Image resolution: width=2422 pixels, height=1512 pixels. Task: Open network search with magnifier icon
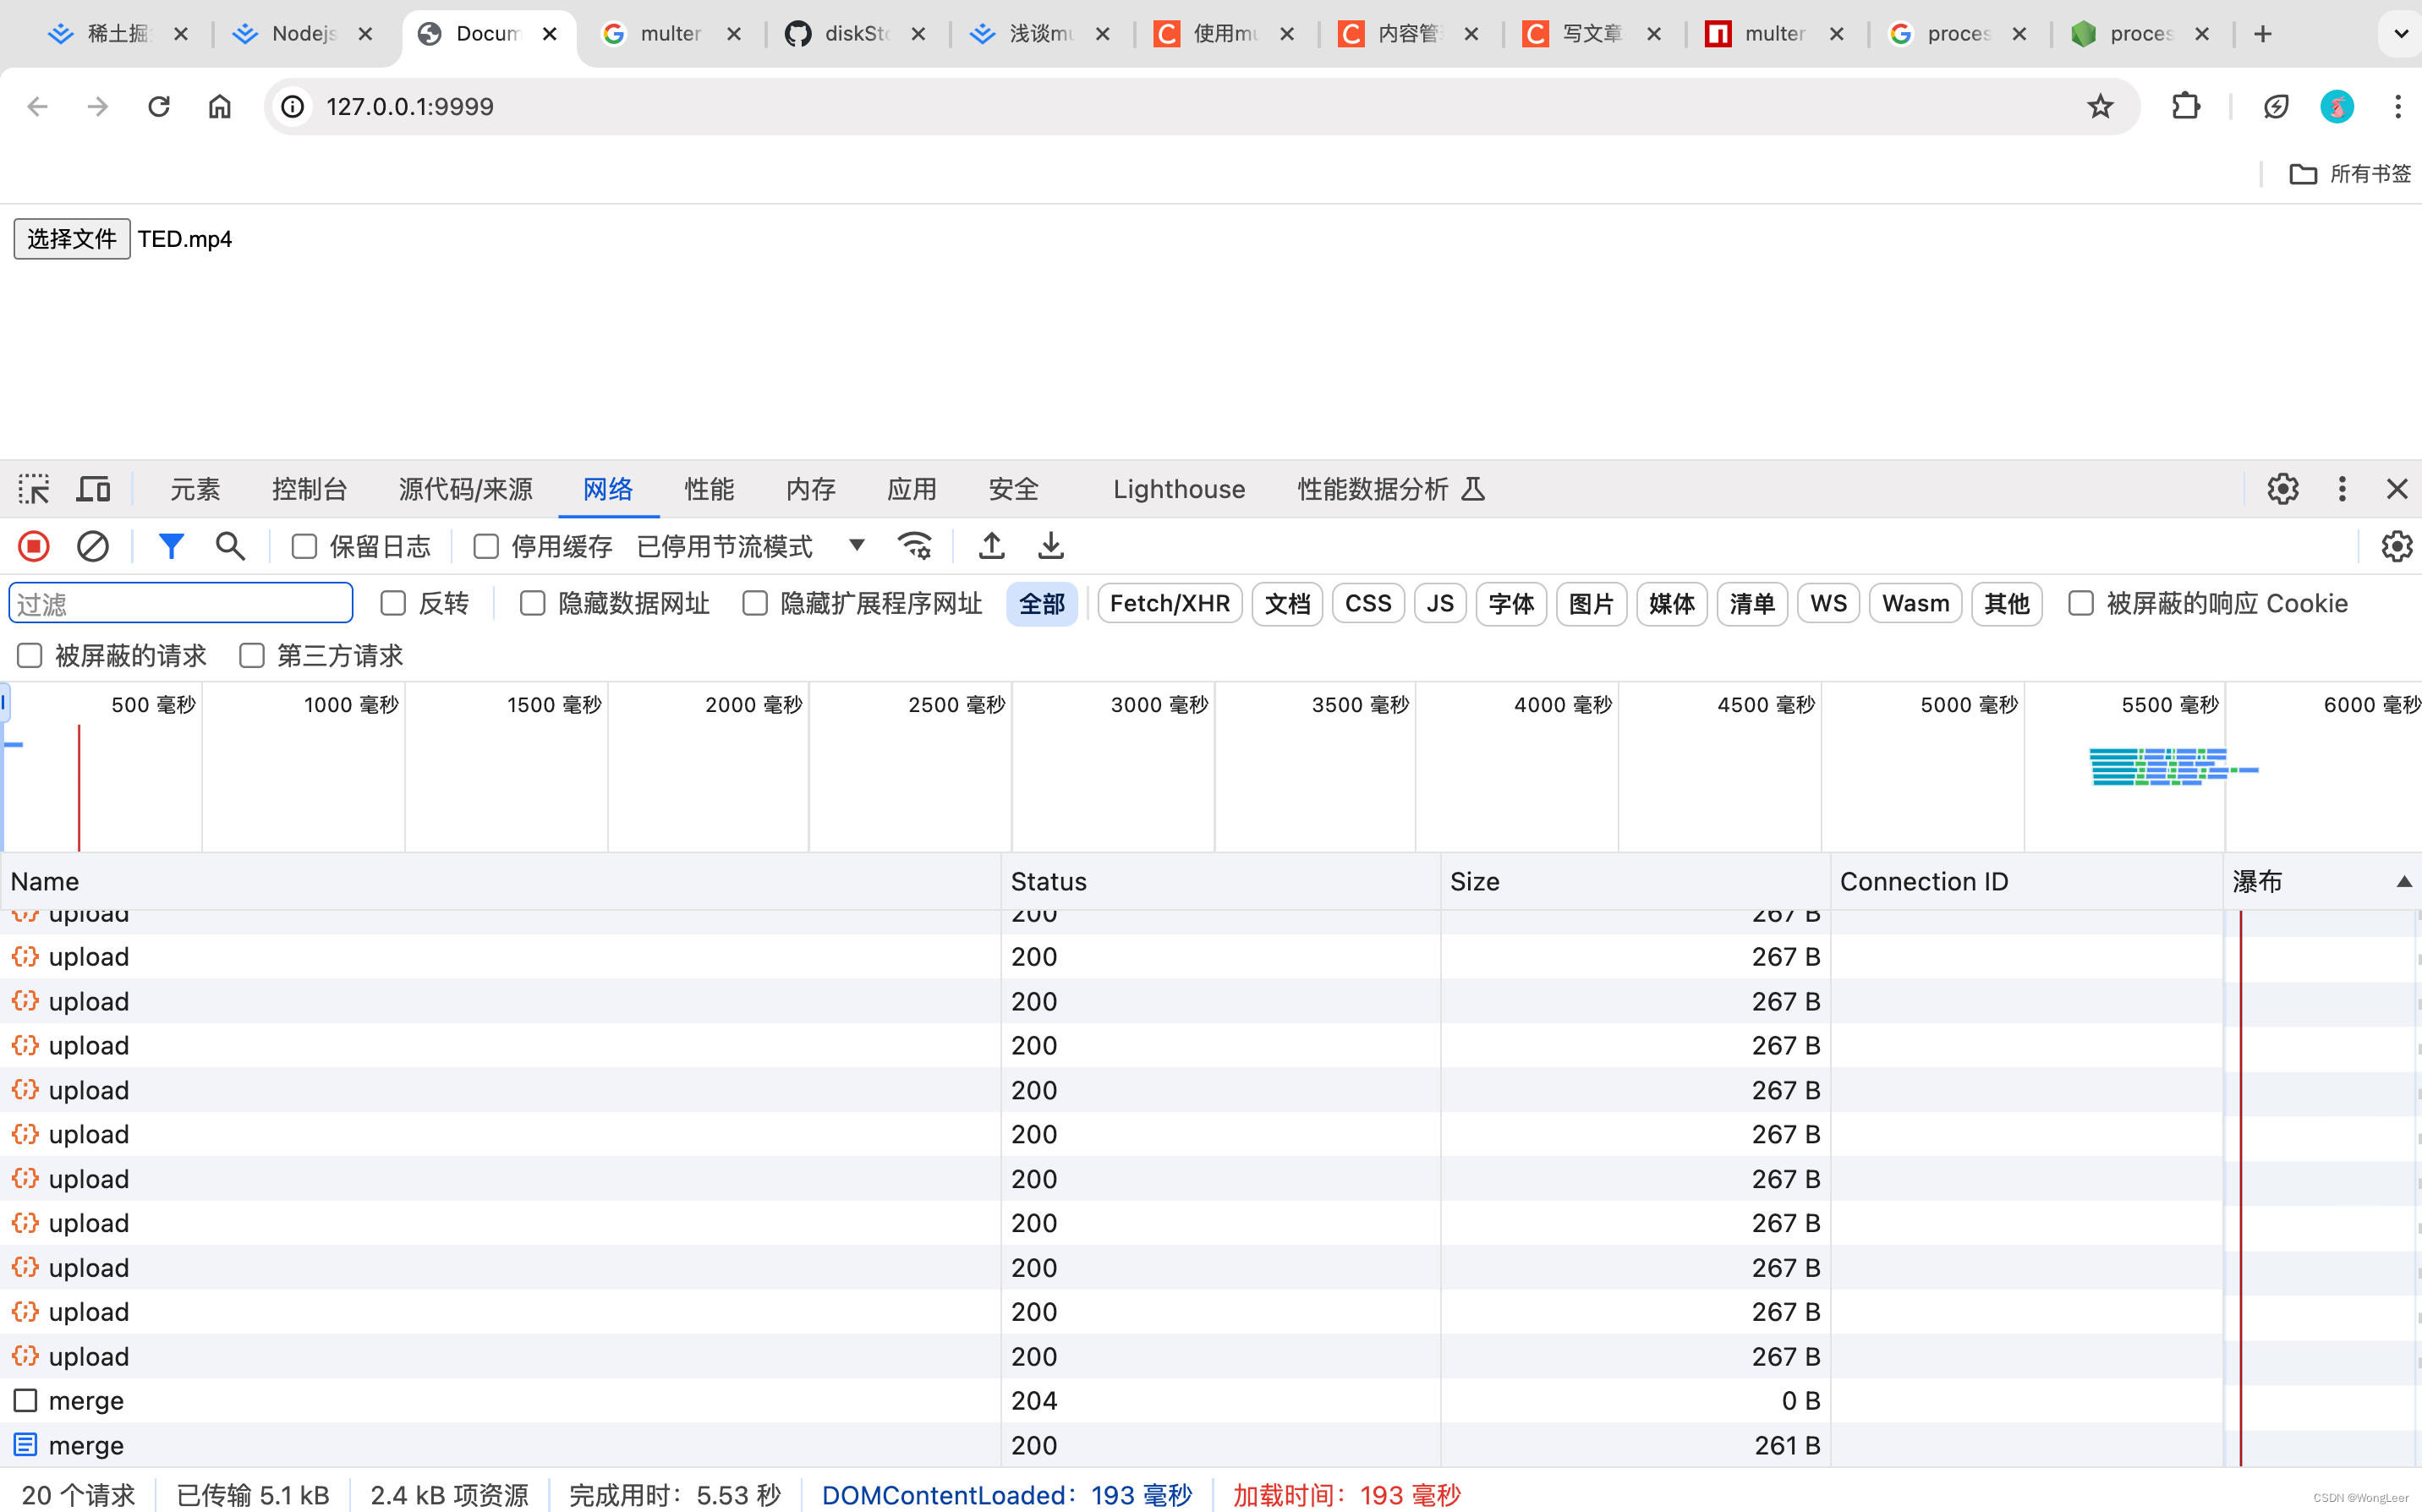pyautogui.click(x=230, y=546)
